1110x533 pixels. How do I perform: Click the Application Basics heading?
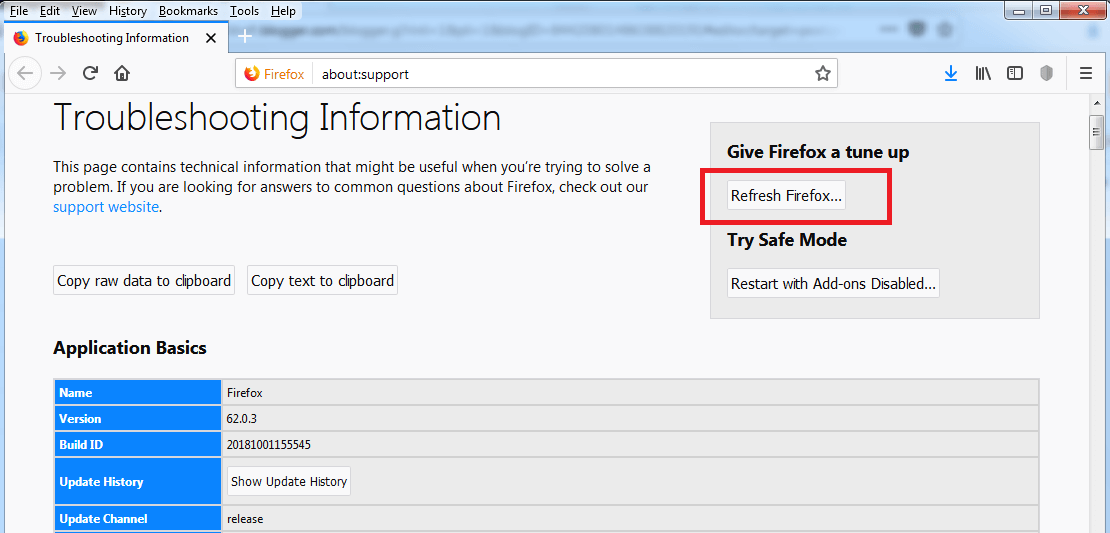pos(130,348)
